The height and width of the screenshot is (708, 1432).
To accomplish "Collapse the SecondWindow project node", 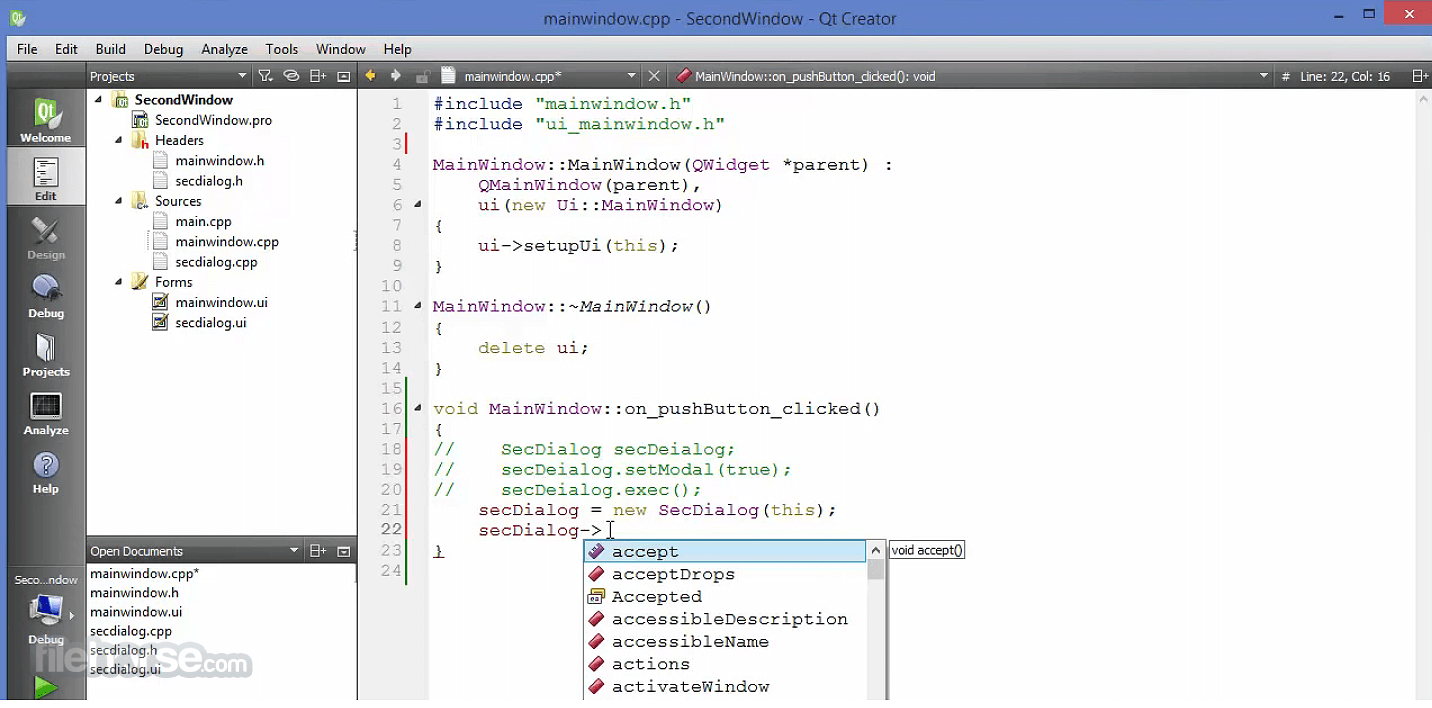I will point(99,99).
